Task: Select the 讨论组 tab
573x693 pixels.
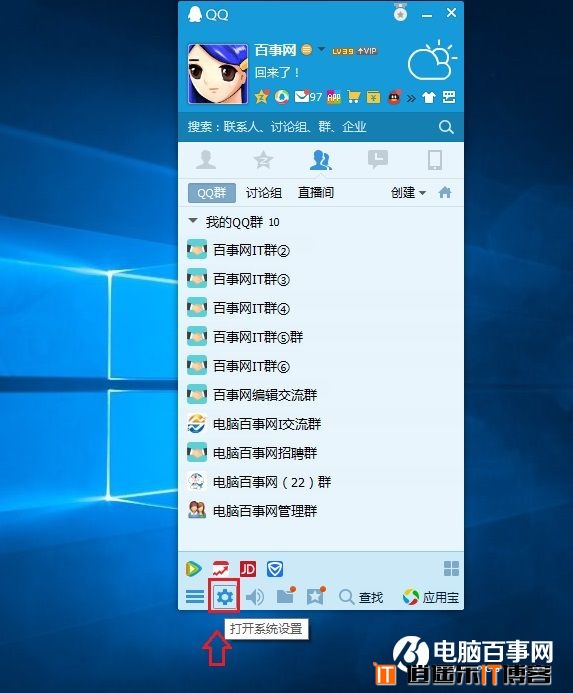Action: coord(264,193)
